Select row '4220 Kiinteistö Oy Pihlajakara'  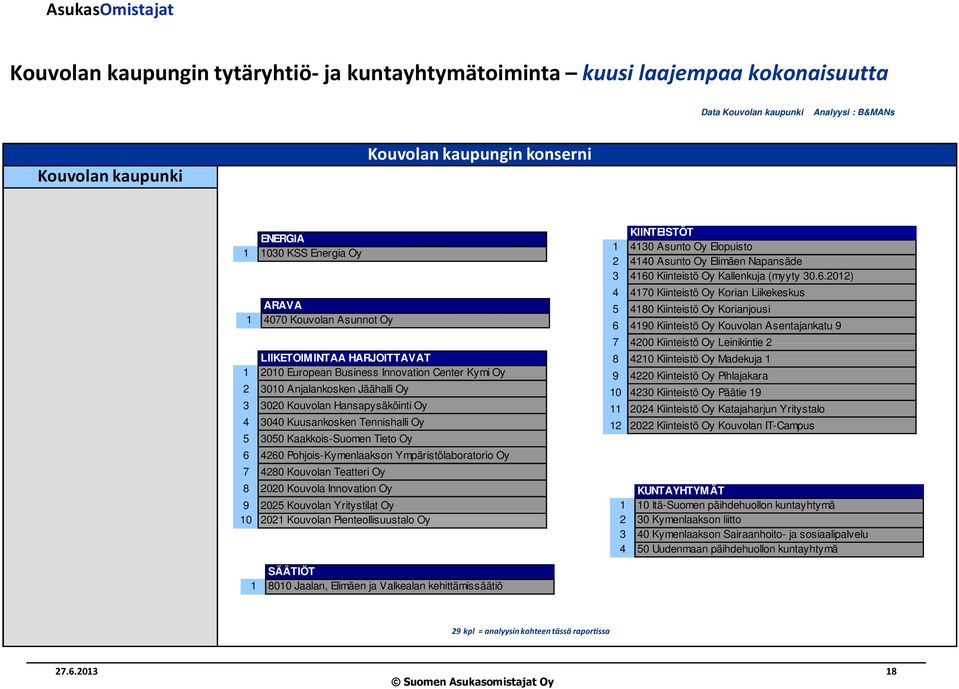pyautogui.click(x=771, y=375)
